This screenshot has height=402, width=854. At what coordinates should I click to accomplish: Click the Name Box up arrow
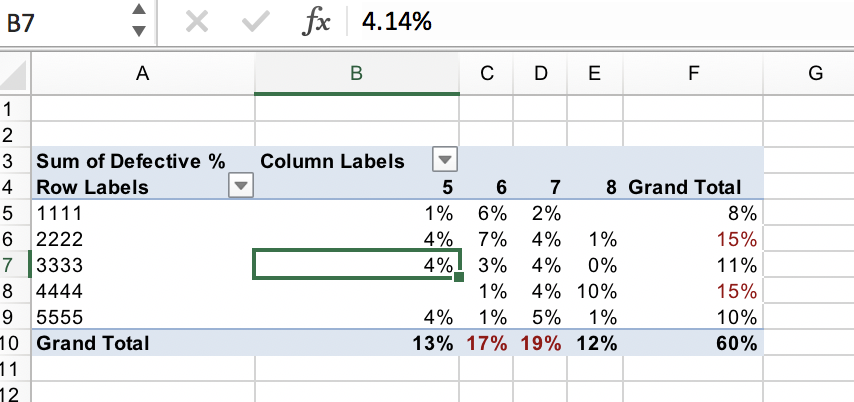[139, 10]
